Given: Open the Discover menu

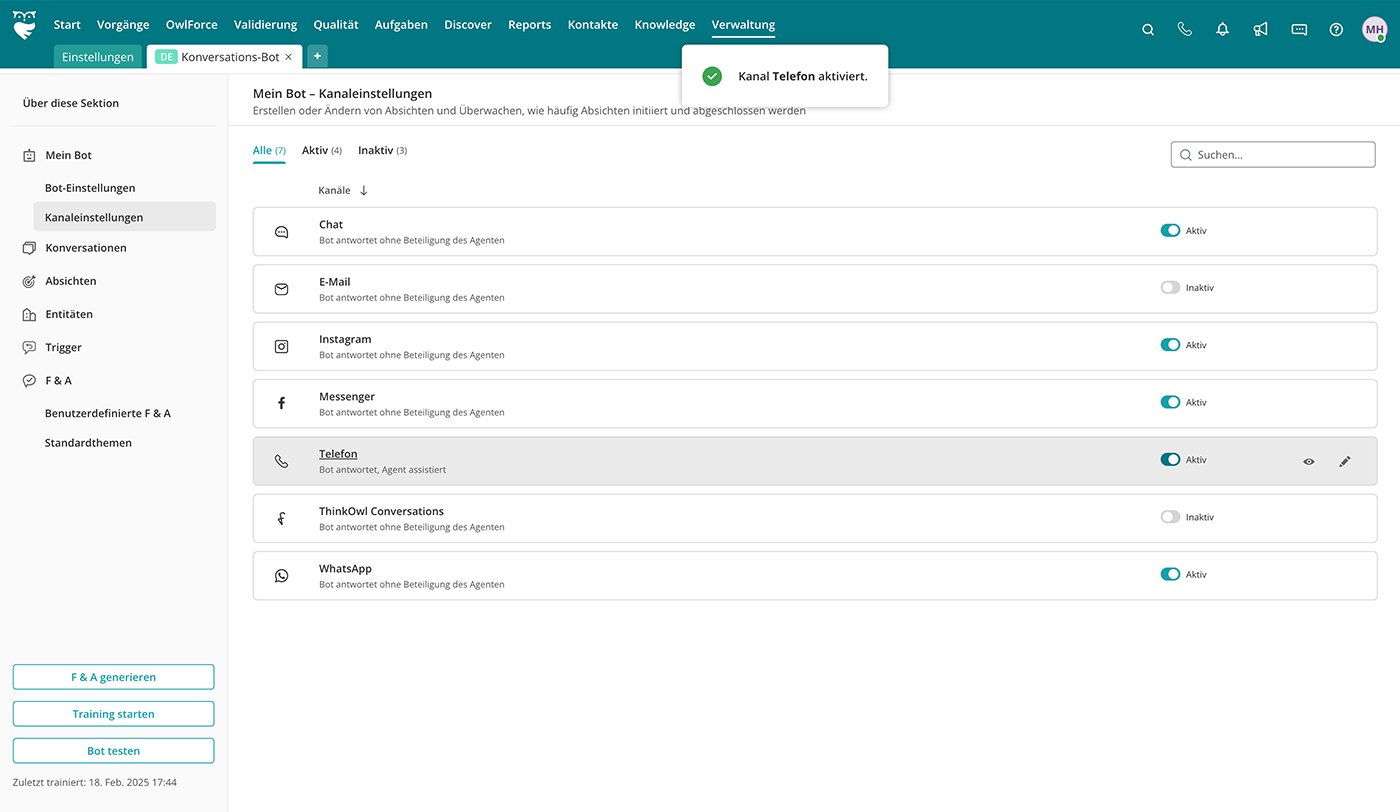Looking at the screenshot, I should tap(468, 25).
